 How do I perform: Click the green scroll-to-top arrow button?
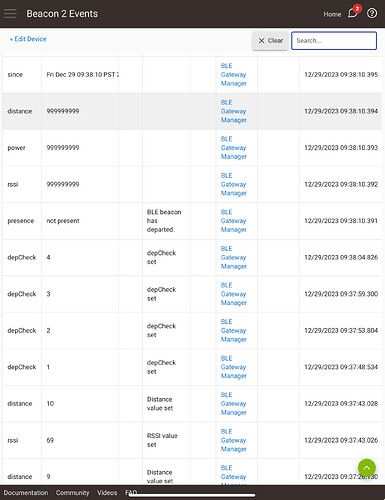[367, 468]
